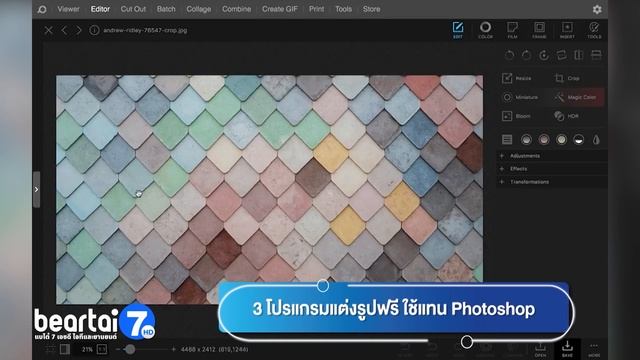Click the half-white circle filter icon
Image resolution: width=640 pixels, height=360 pixels.
[x=578, y=140]
